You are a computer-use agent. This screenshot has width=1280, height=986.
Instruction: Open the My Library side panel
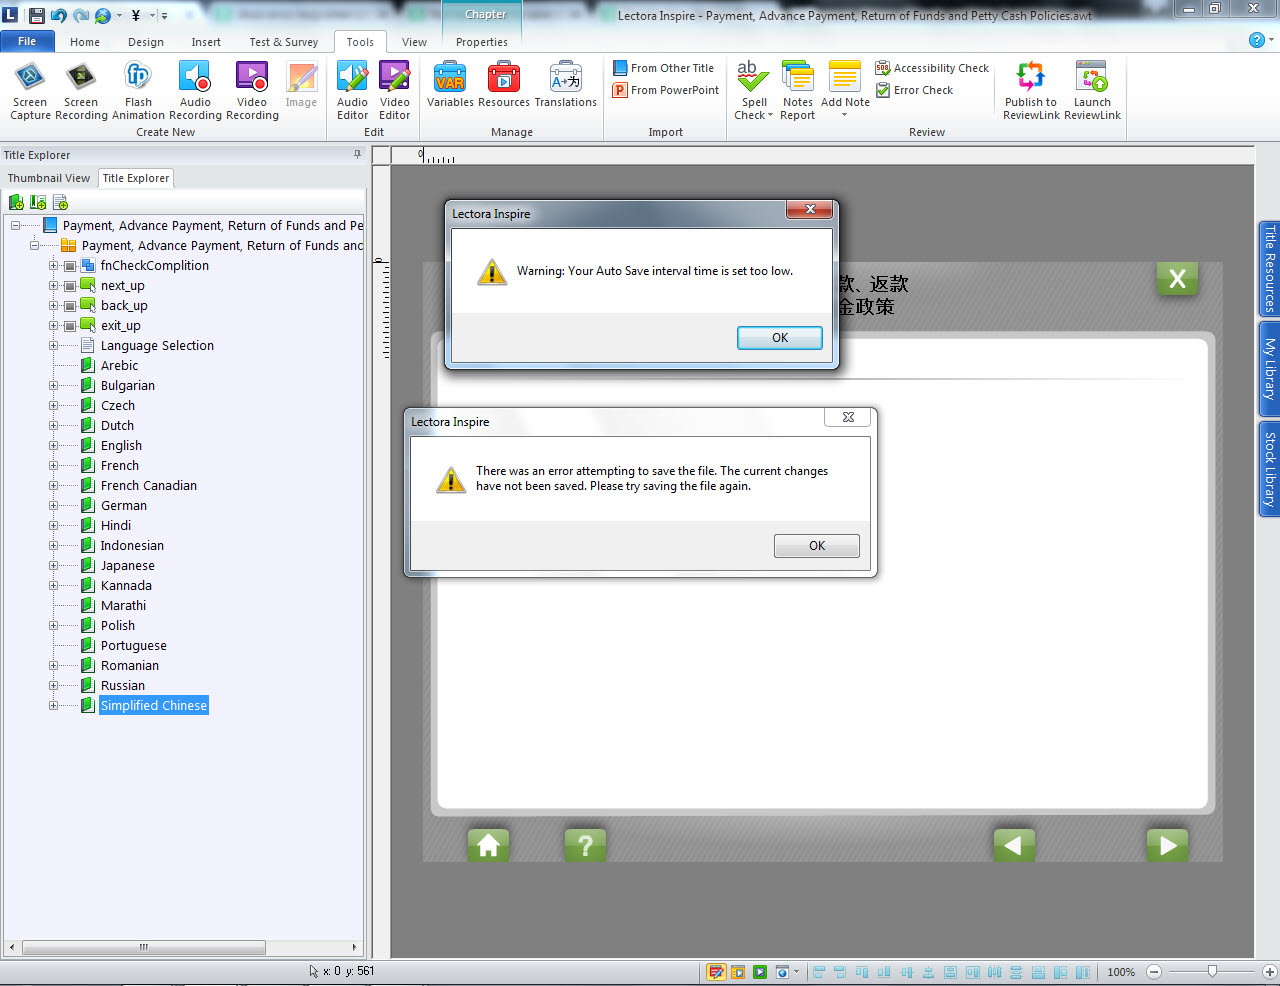1269,369
